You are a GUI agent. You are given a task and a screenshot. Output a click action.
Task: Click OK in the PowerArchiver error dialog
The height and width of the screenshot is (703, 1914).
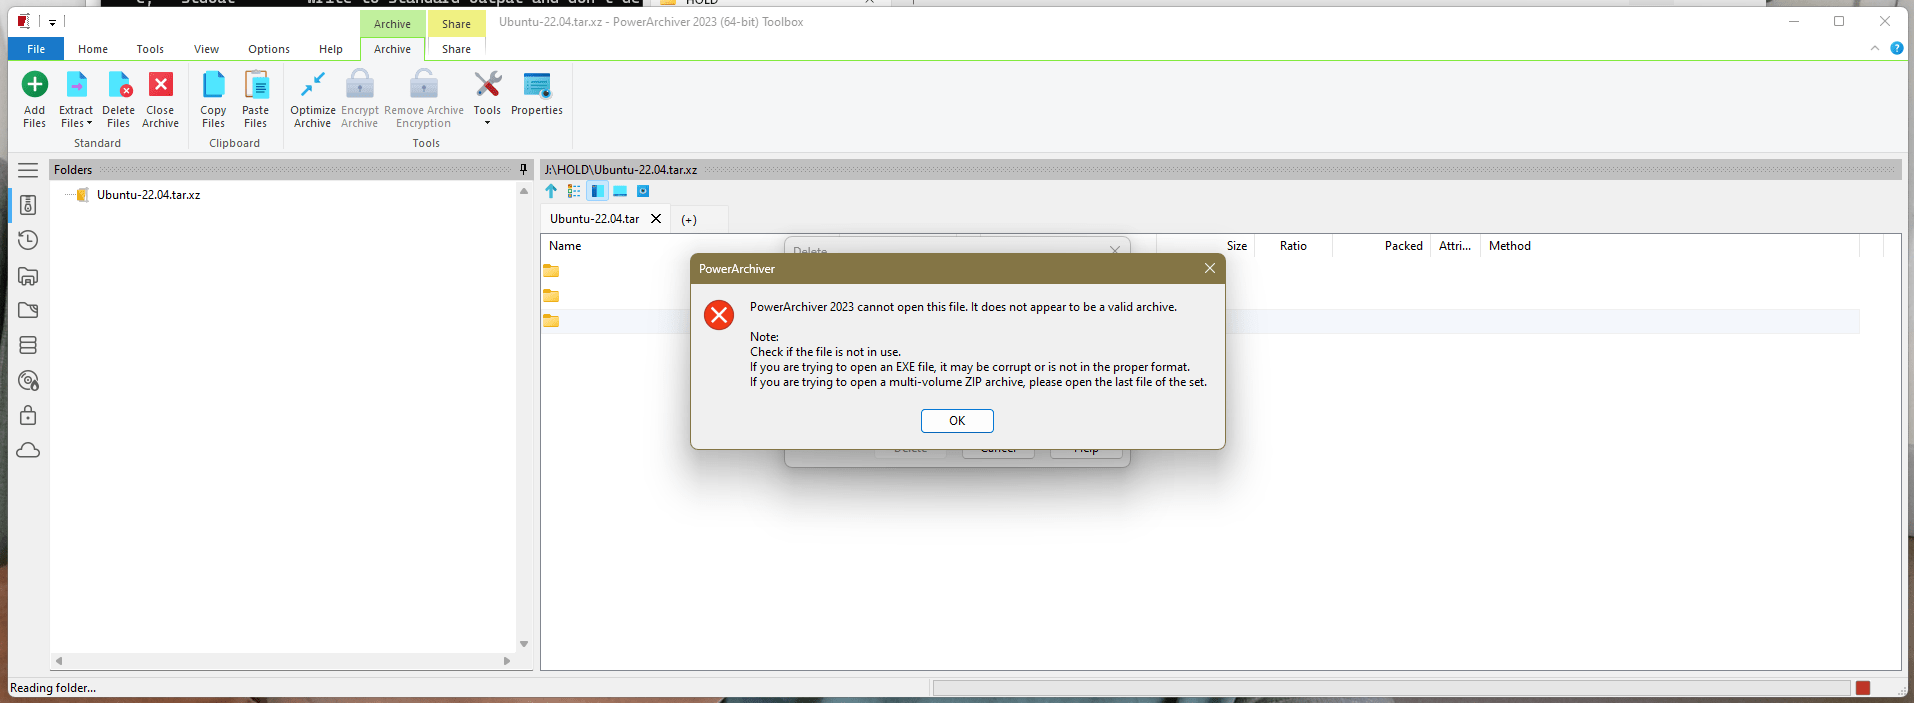957,421
